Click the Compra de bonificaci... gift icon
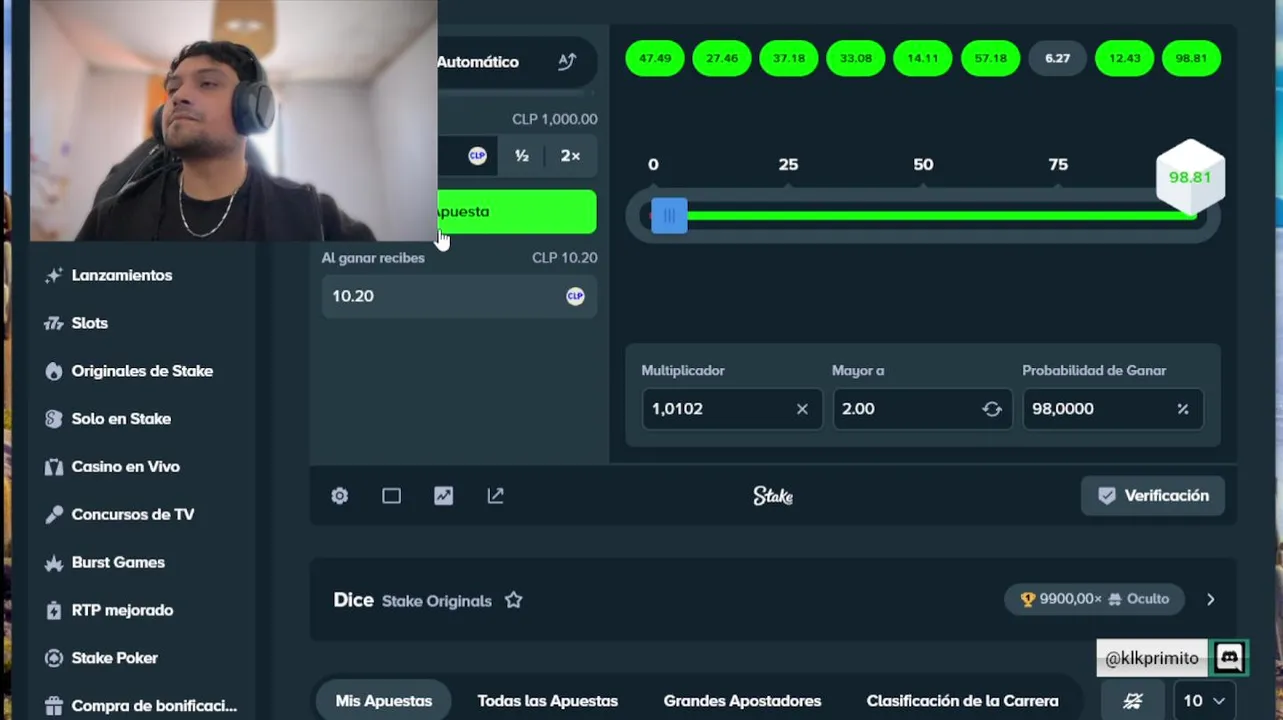 click(x=54, y=706)
